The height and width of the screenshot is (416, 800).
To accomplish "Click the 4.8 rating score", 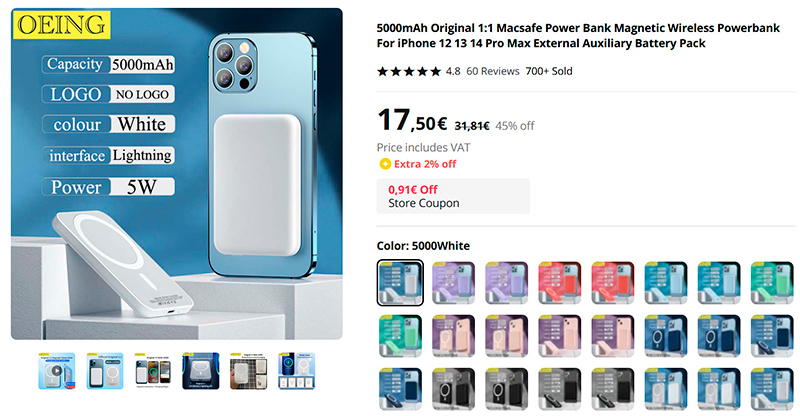I will [x=453, y=71].
